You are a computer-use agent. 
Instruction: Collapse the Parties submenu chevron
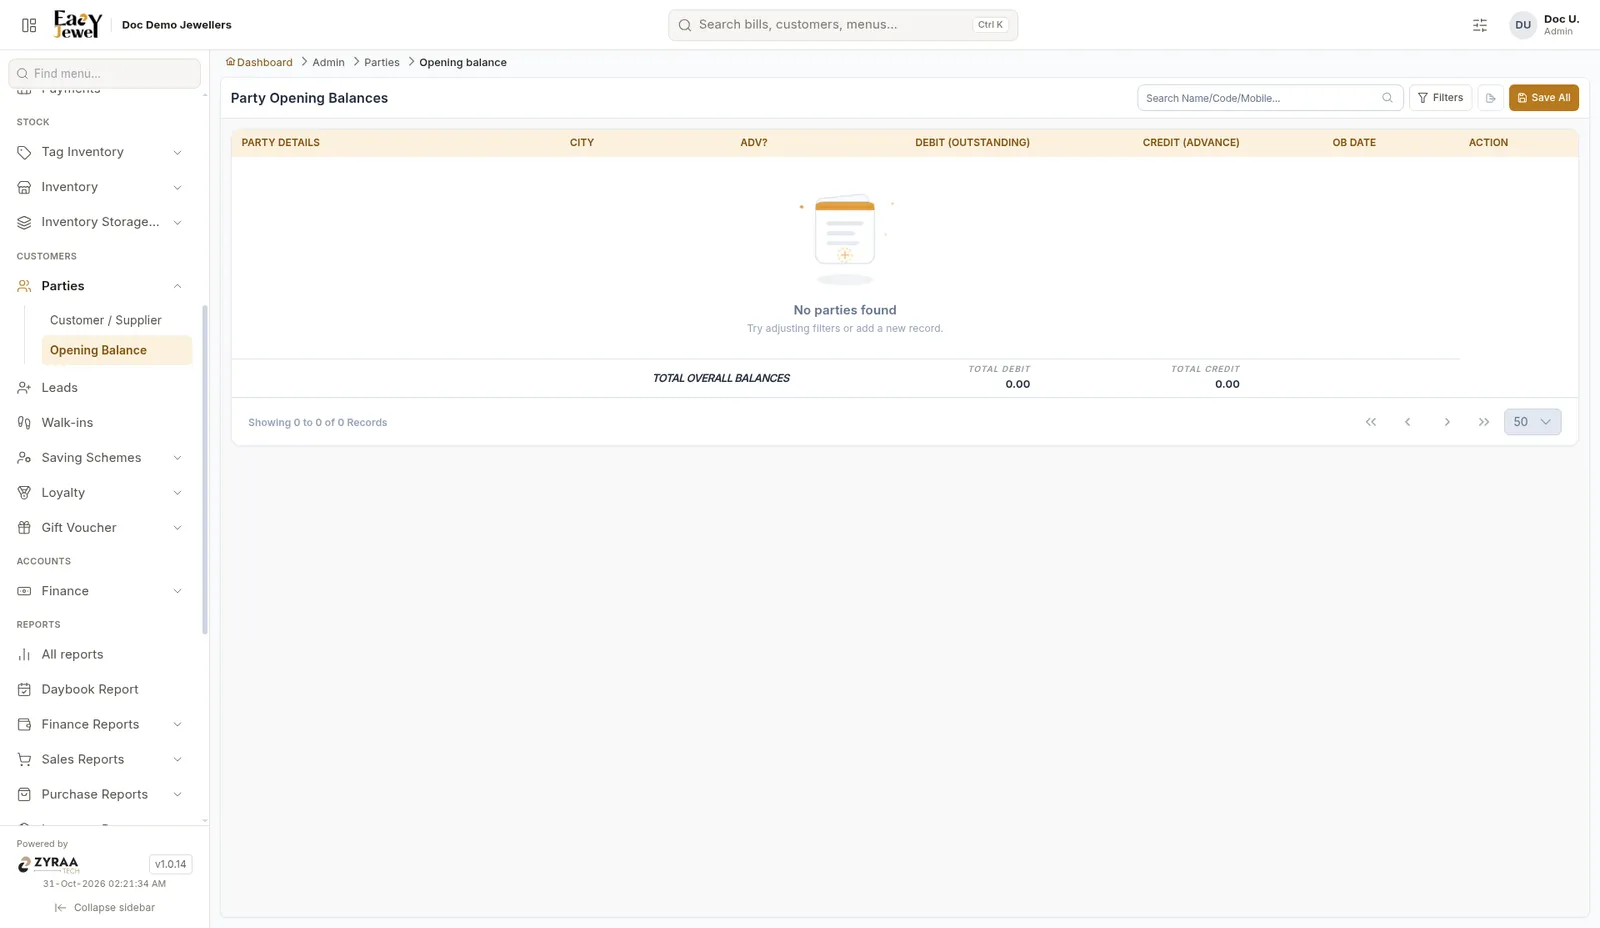(x=177, y=286)
